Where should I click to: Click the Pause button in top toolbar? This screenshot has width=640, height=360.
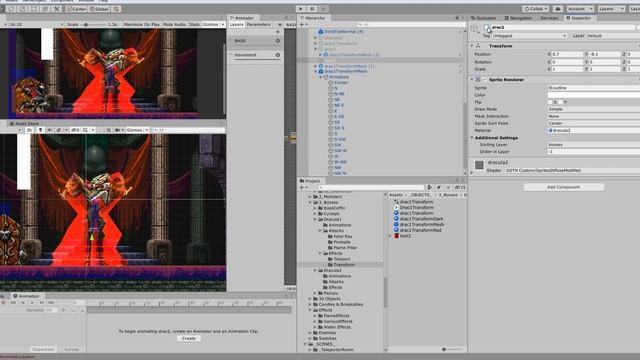pos(312,9)
